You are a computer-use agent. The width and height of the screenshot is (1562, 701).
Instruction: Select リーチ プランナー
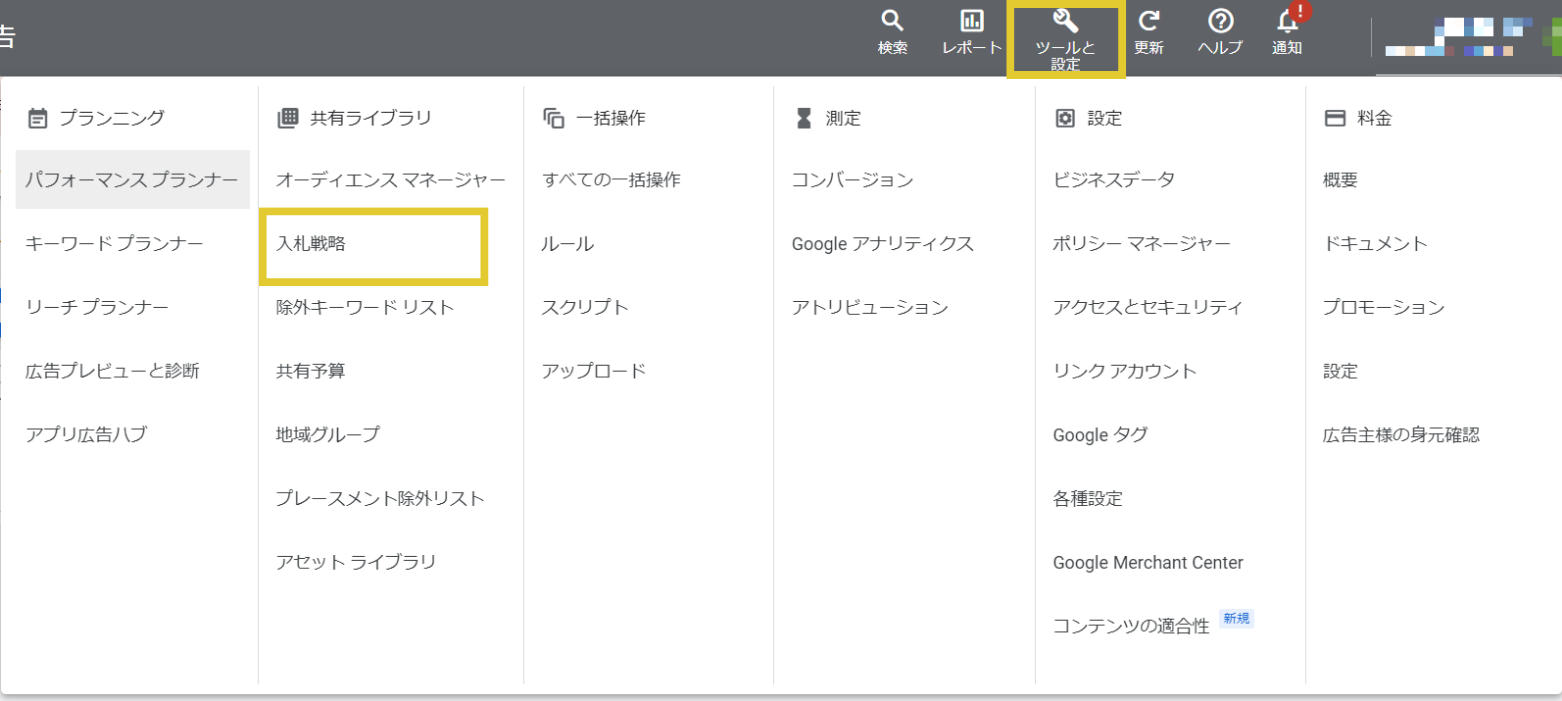click(97, 307)
